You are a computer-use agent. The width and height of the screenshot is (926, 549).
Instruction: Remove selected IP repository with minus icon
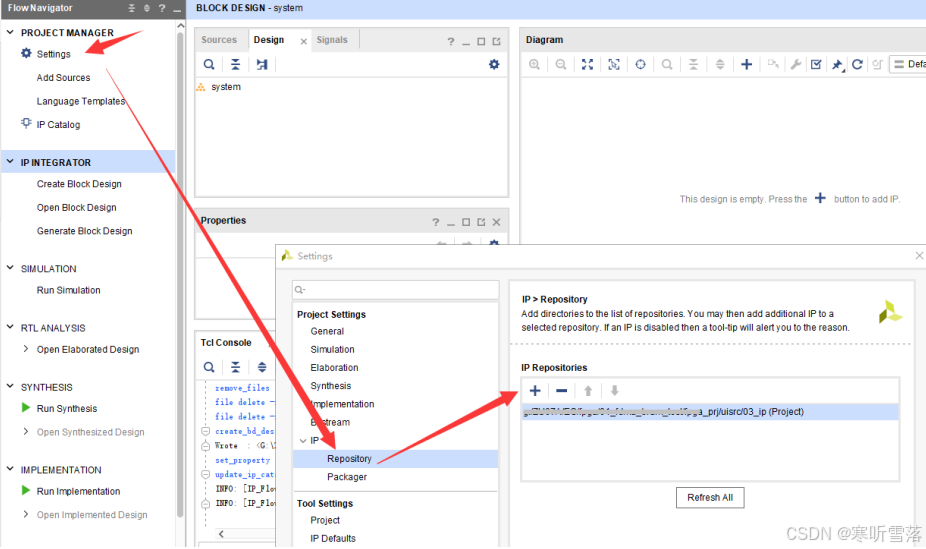[x=562, y=391]
